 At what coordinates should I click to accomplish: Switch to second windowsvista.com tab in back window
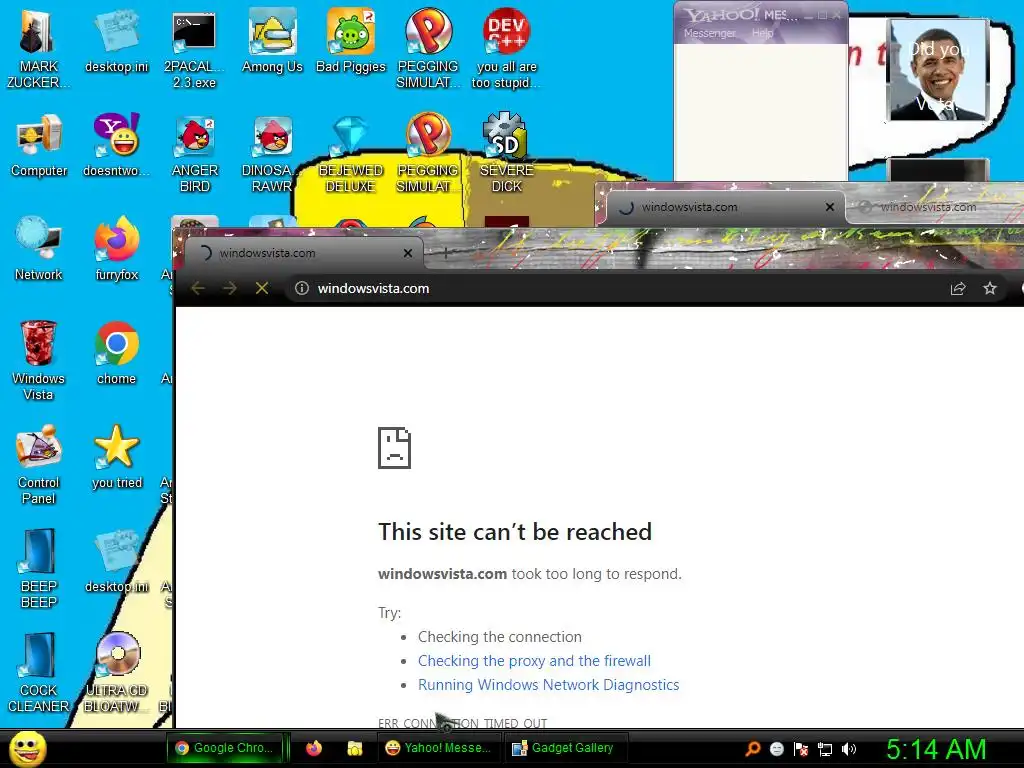tap(934, 207)
